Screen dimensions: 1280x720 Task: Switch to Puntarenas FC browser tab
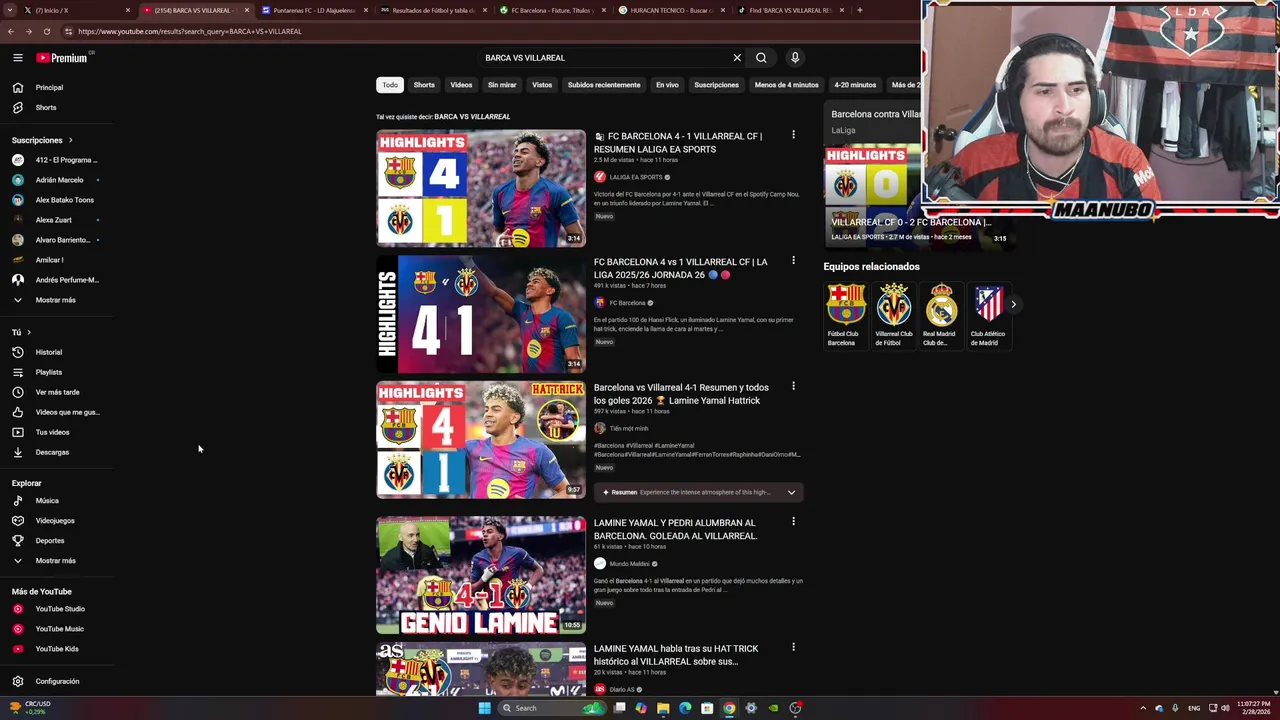click(314, 10)
